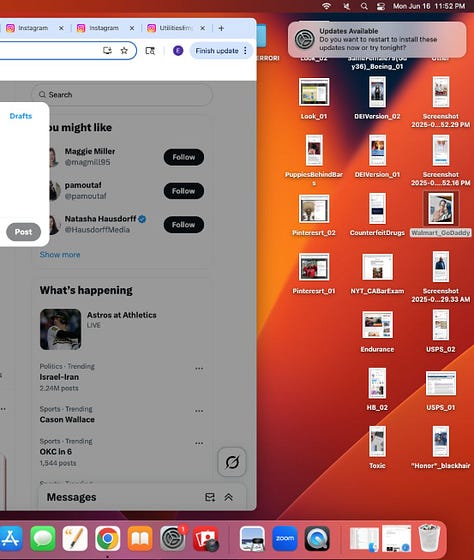Open Maggie Miller's profile name
This screenshot has width=474, height=560.
(90, 151)
